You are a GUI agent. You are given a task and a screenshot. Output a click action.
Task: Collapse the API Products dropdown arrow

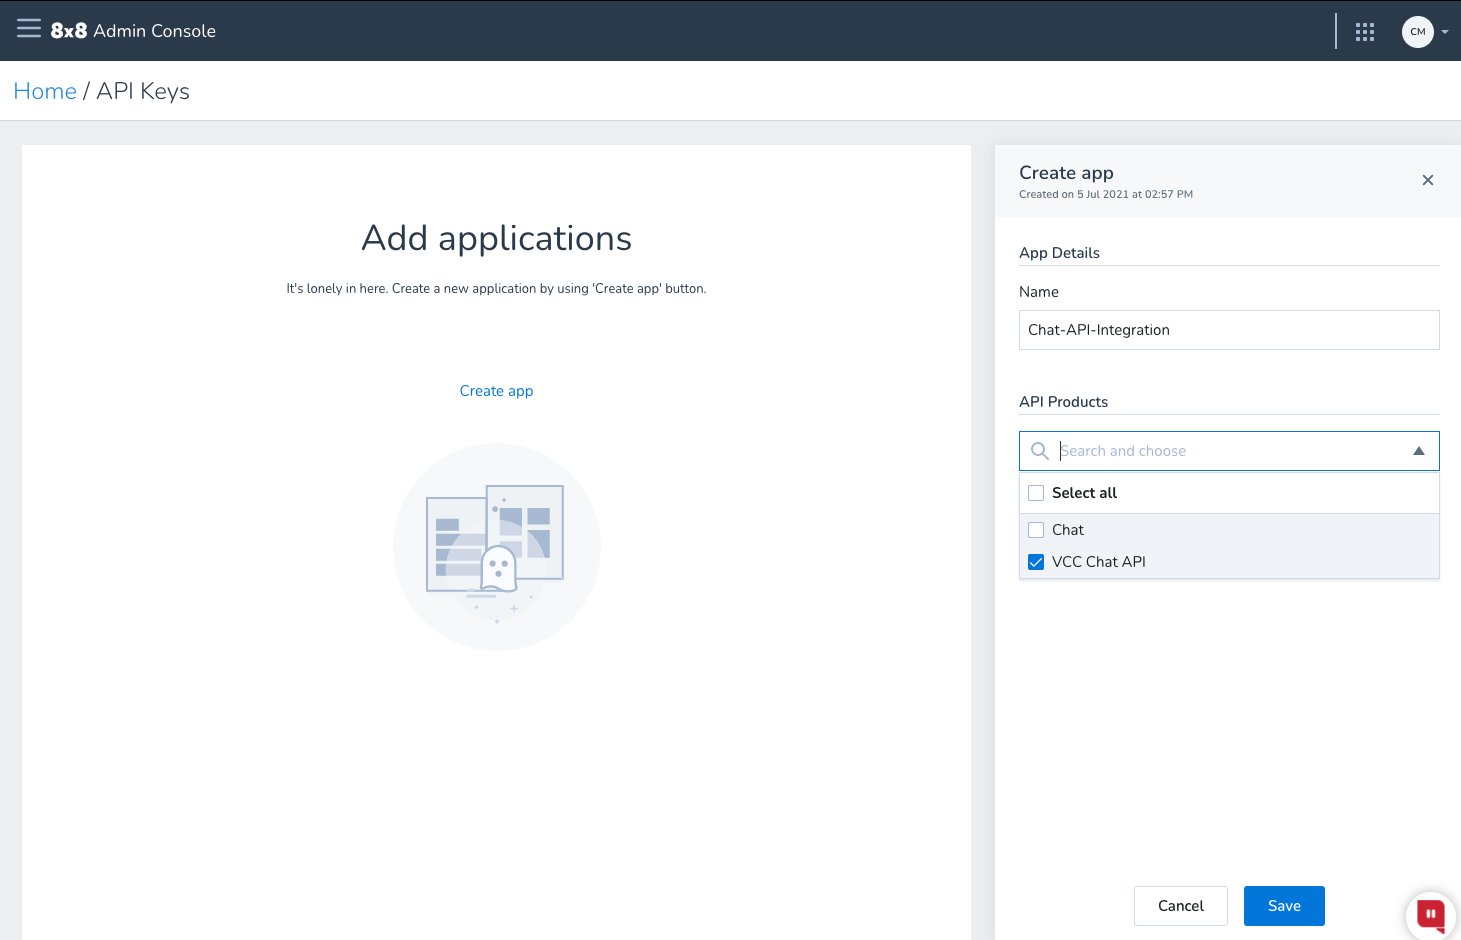pyautogui.click(x=1418, y=451)
